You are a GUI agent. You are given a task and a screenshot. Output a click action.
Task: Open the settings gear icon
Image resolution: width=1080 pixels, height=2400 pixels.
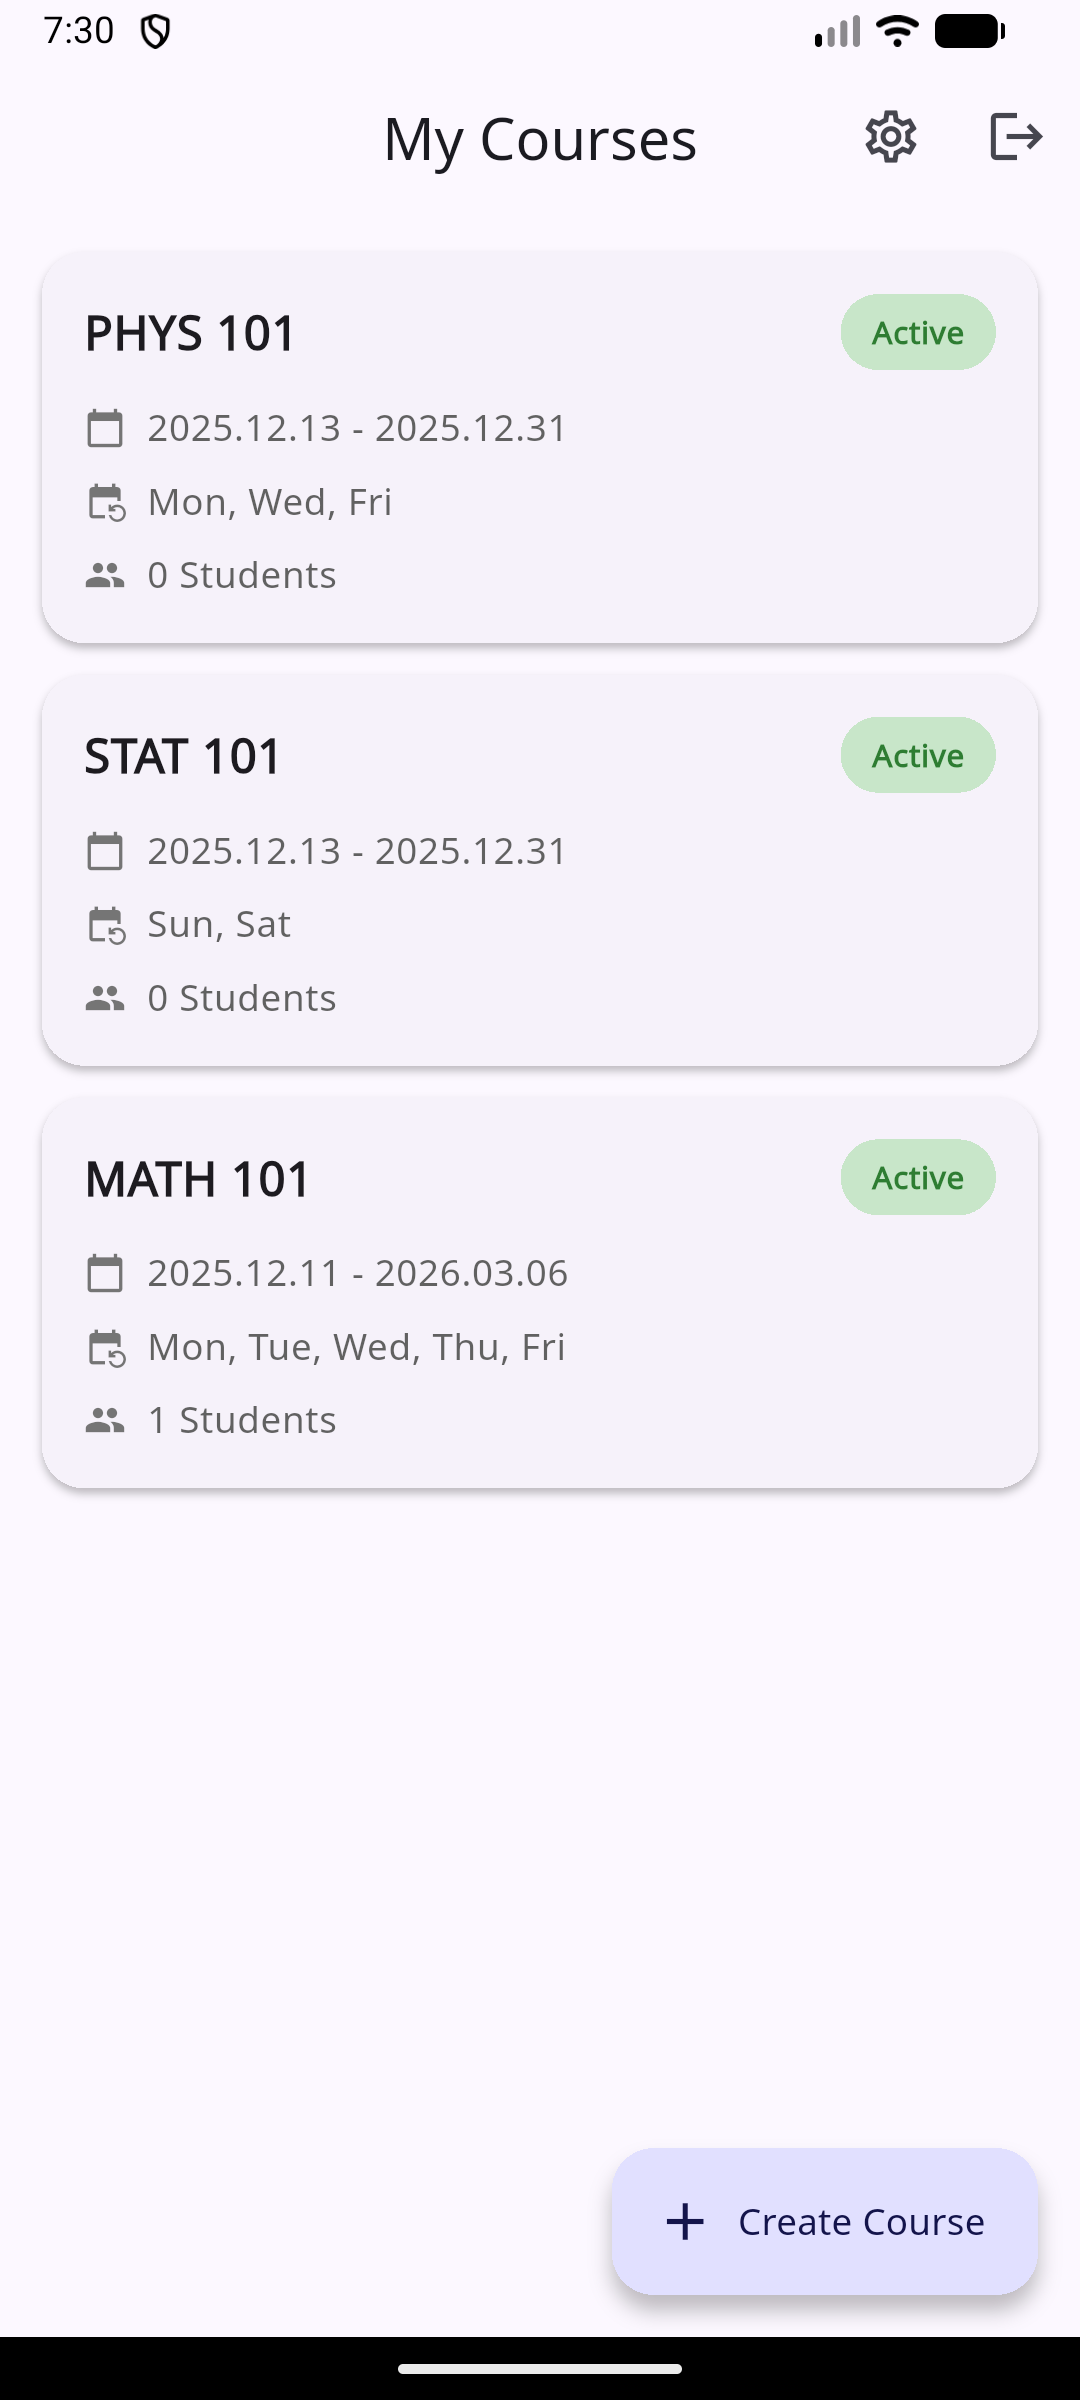(890, 136)
